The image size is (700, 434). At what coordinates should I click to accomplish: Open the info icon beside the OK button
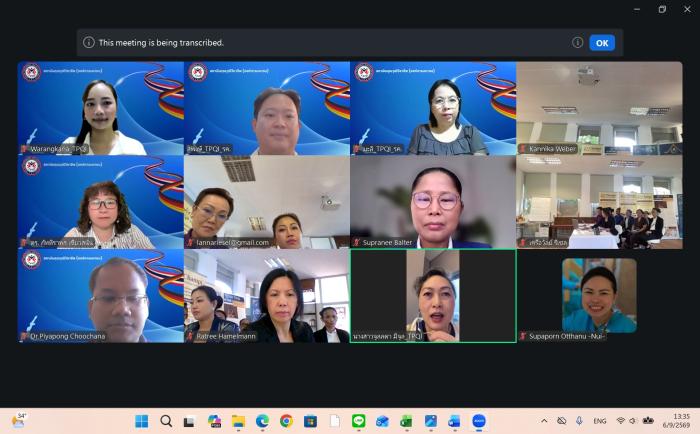point(577,42)
